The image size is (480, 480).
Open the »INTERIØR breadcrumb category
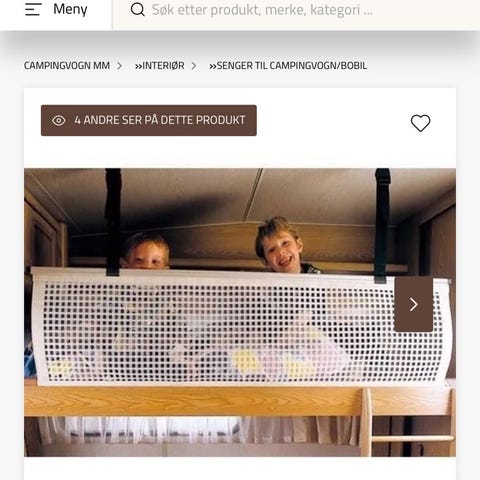click(x=159, y=66)
